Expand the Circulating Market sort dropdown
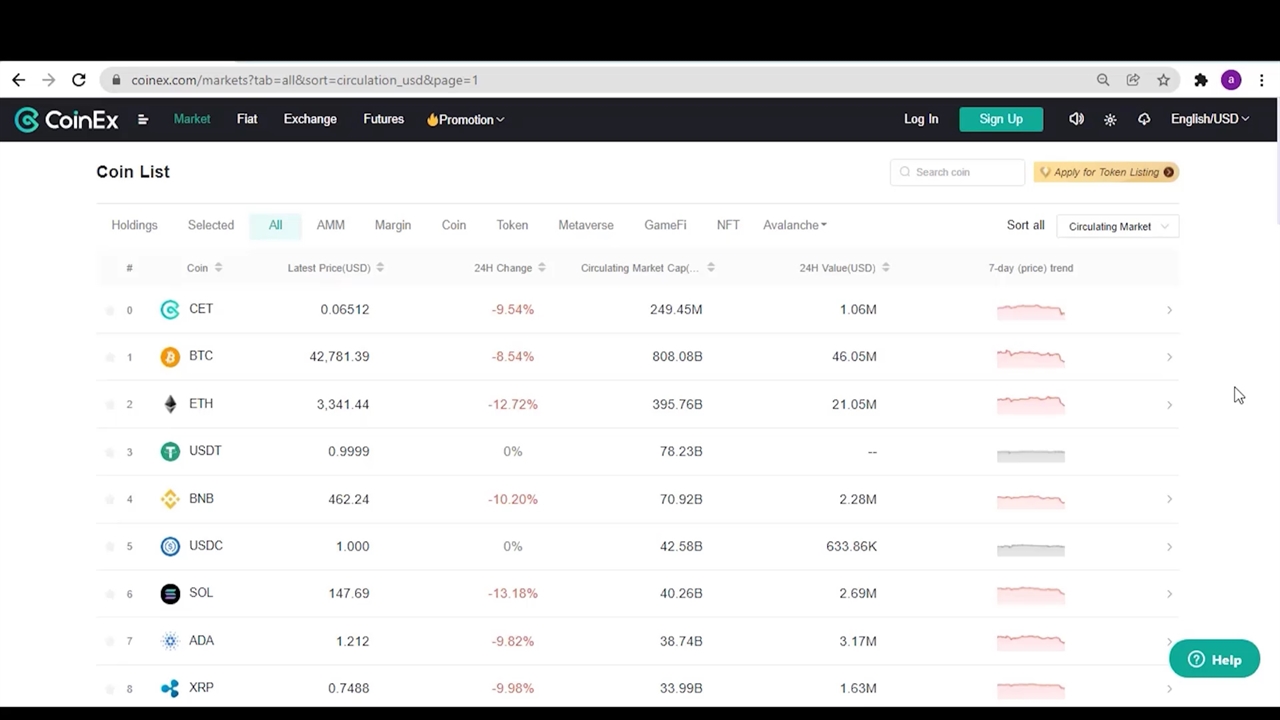The image size is (1280, 720). [1117, 227]
